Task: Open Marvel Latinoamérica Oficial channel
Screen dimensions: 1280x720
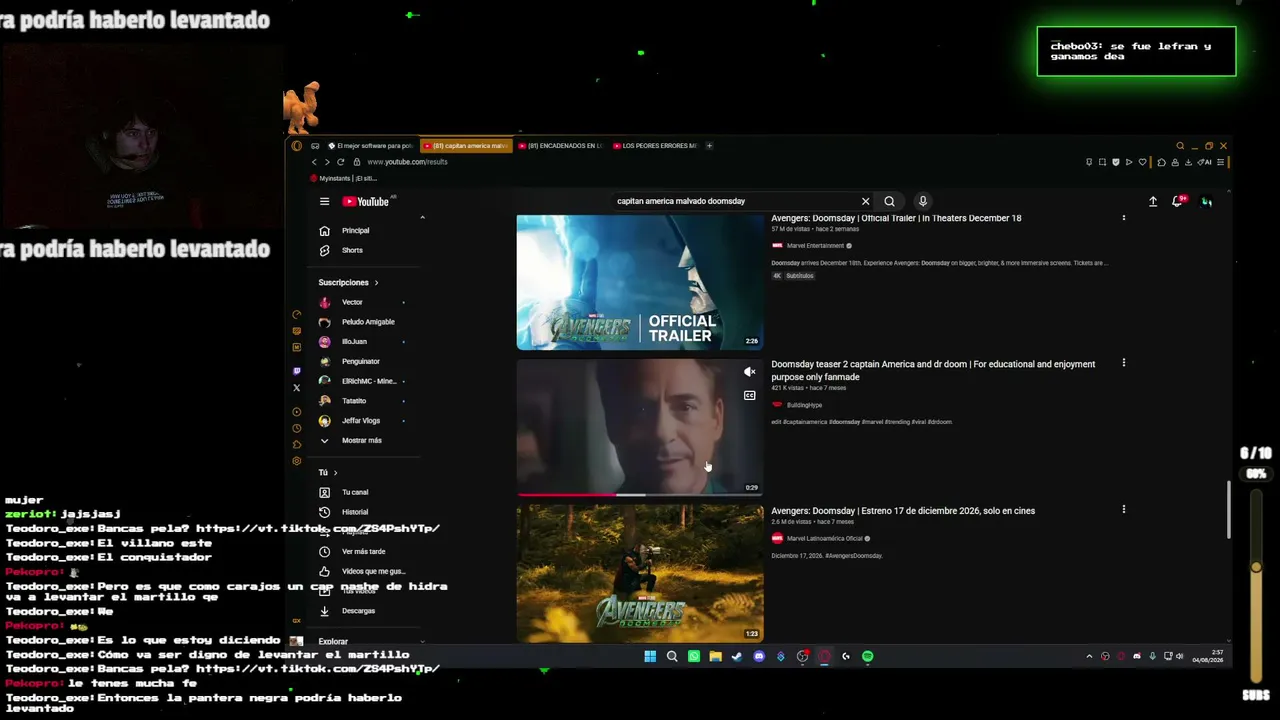Action: click(x=824, y=539)
